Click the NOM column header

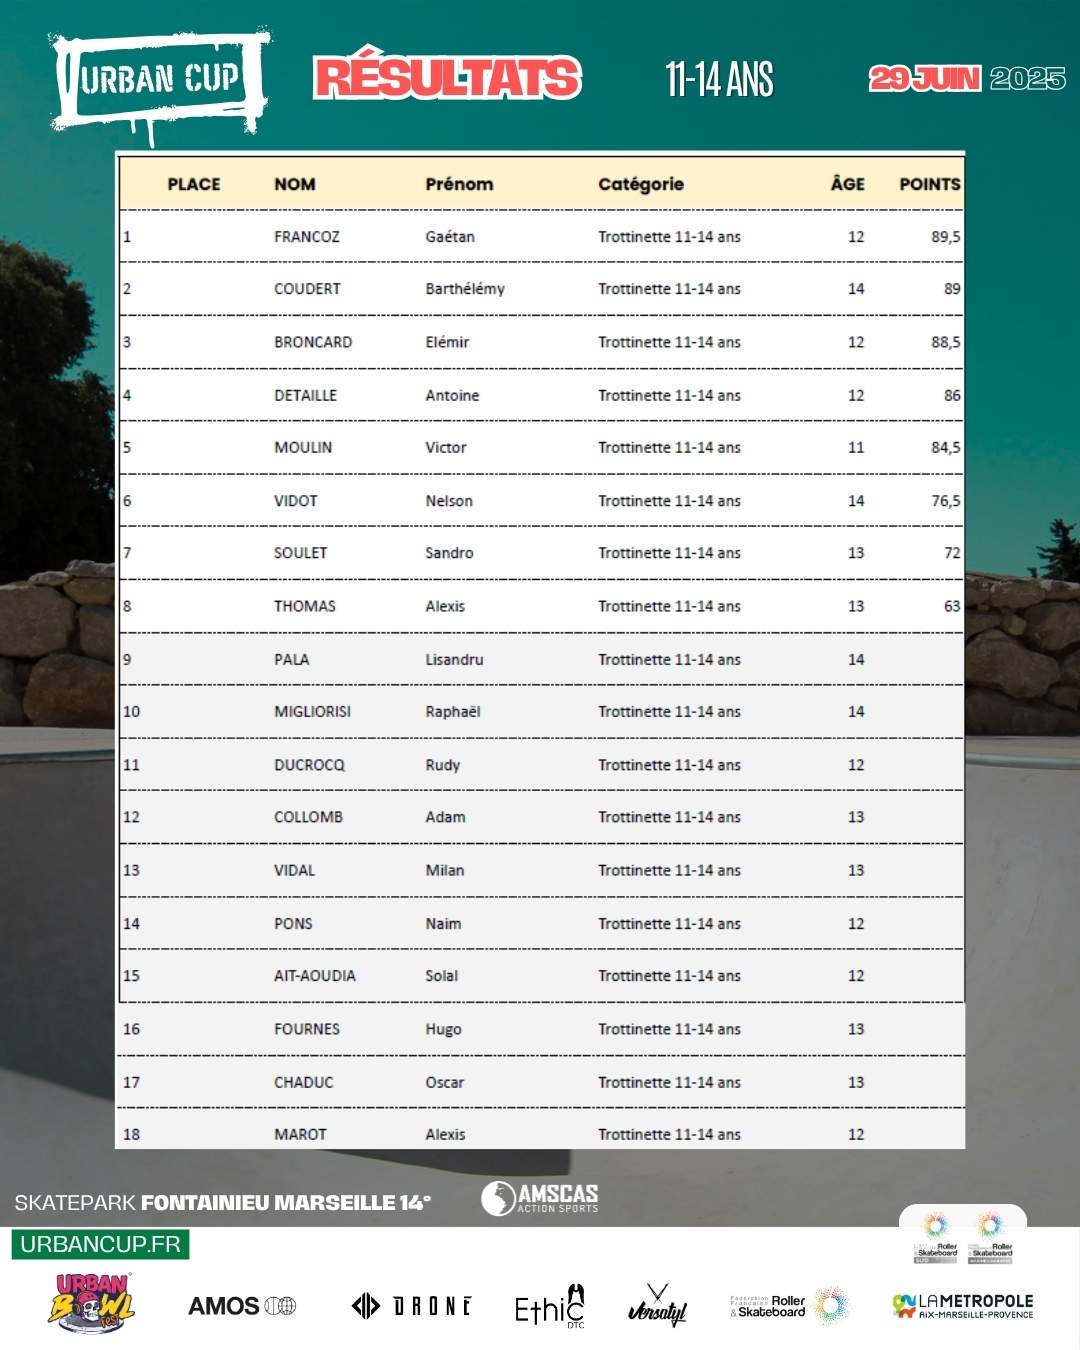point(295,184)
